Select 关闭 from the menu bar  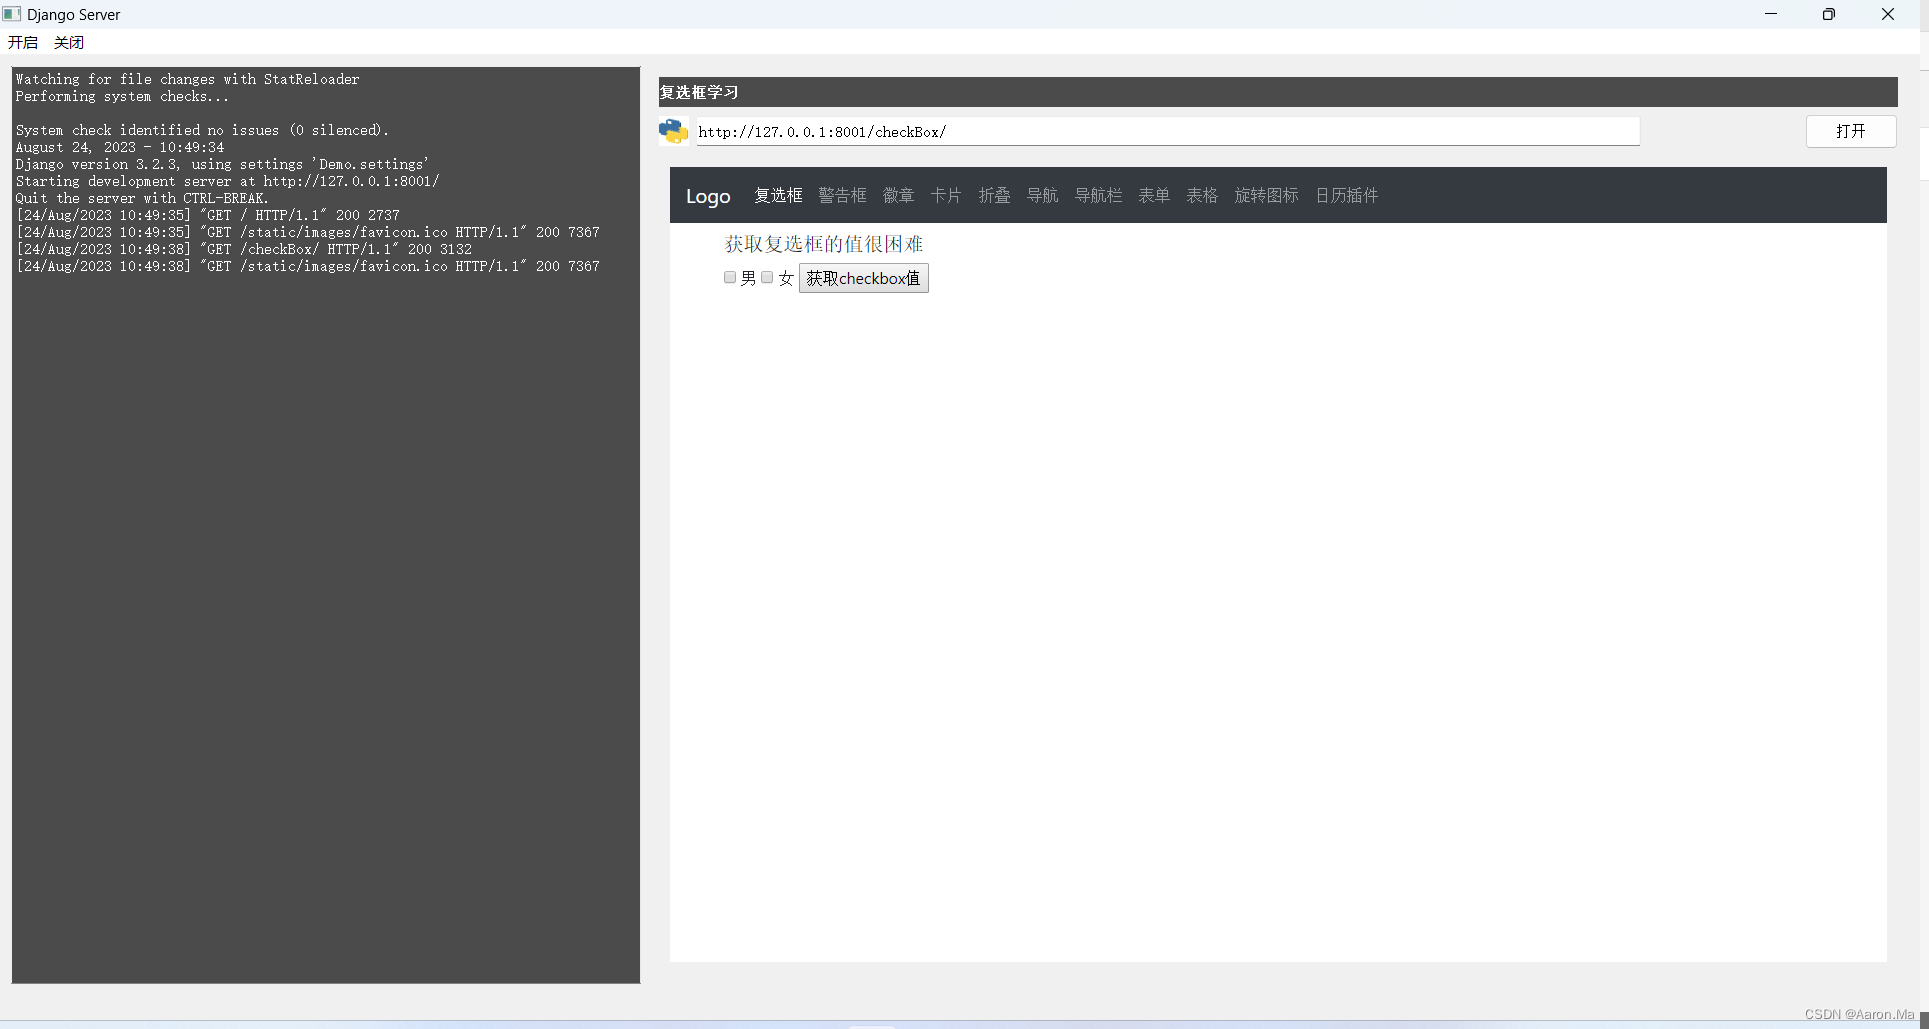[67, 42]
